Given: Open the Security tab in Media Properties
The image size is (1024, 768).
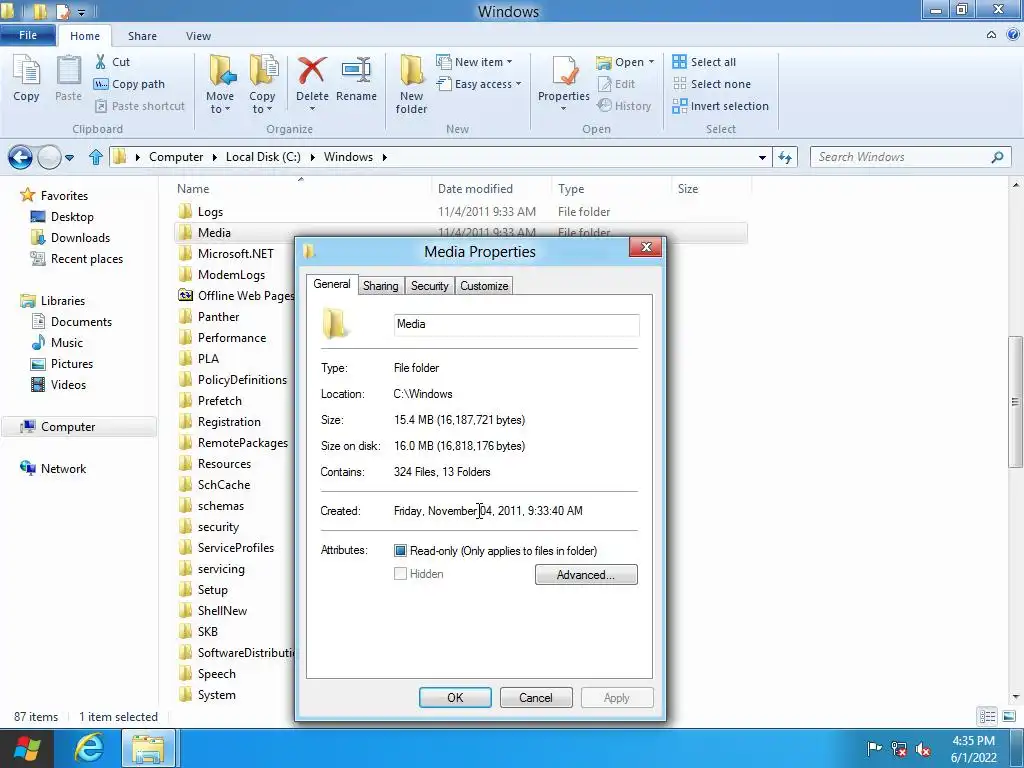Looking at the screenshot, I should click(x=429, y=285).
